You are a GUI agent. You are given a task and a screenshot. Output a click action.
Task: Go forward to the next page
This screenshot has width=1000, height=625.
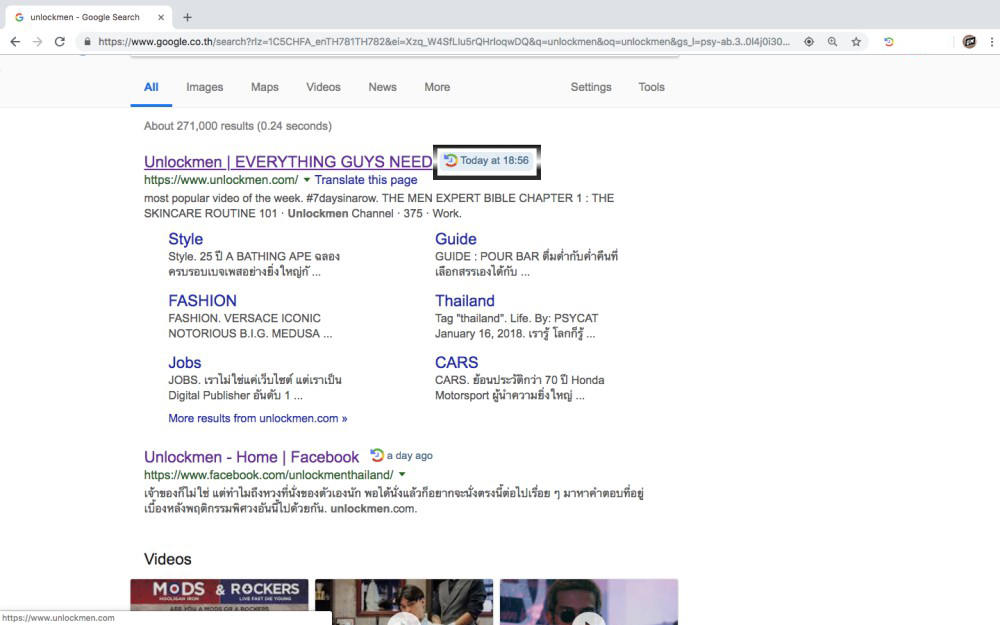(x=38, y=42)
